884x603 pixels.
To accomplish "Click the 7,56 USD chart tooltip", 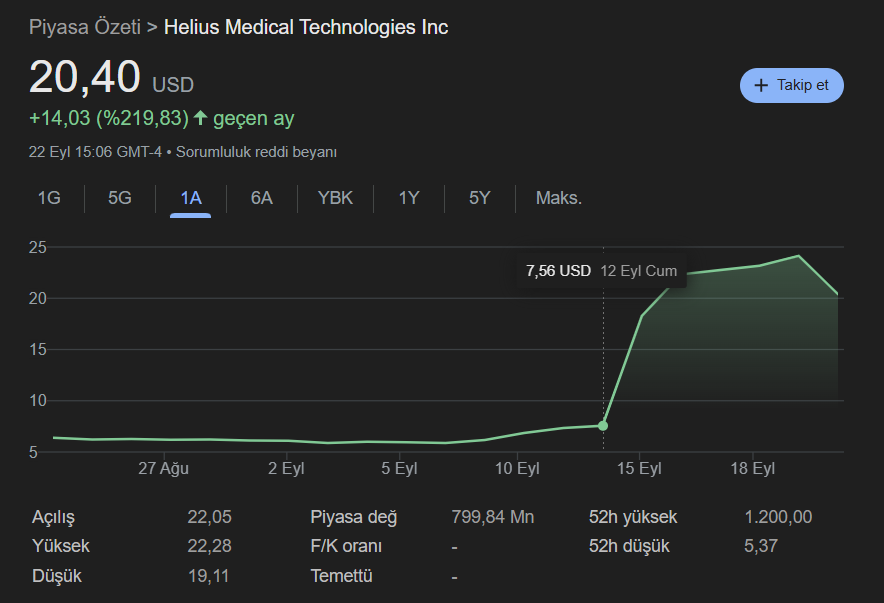I will click(602, 271).
